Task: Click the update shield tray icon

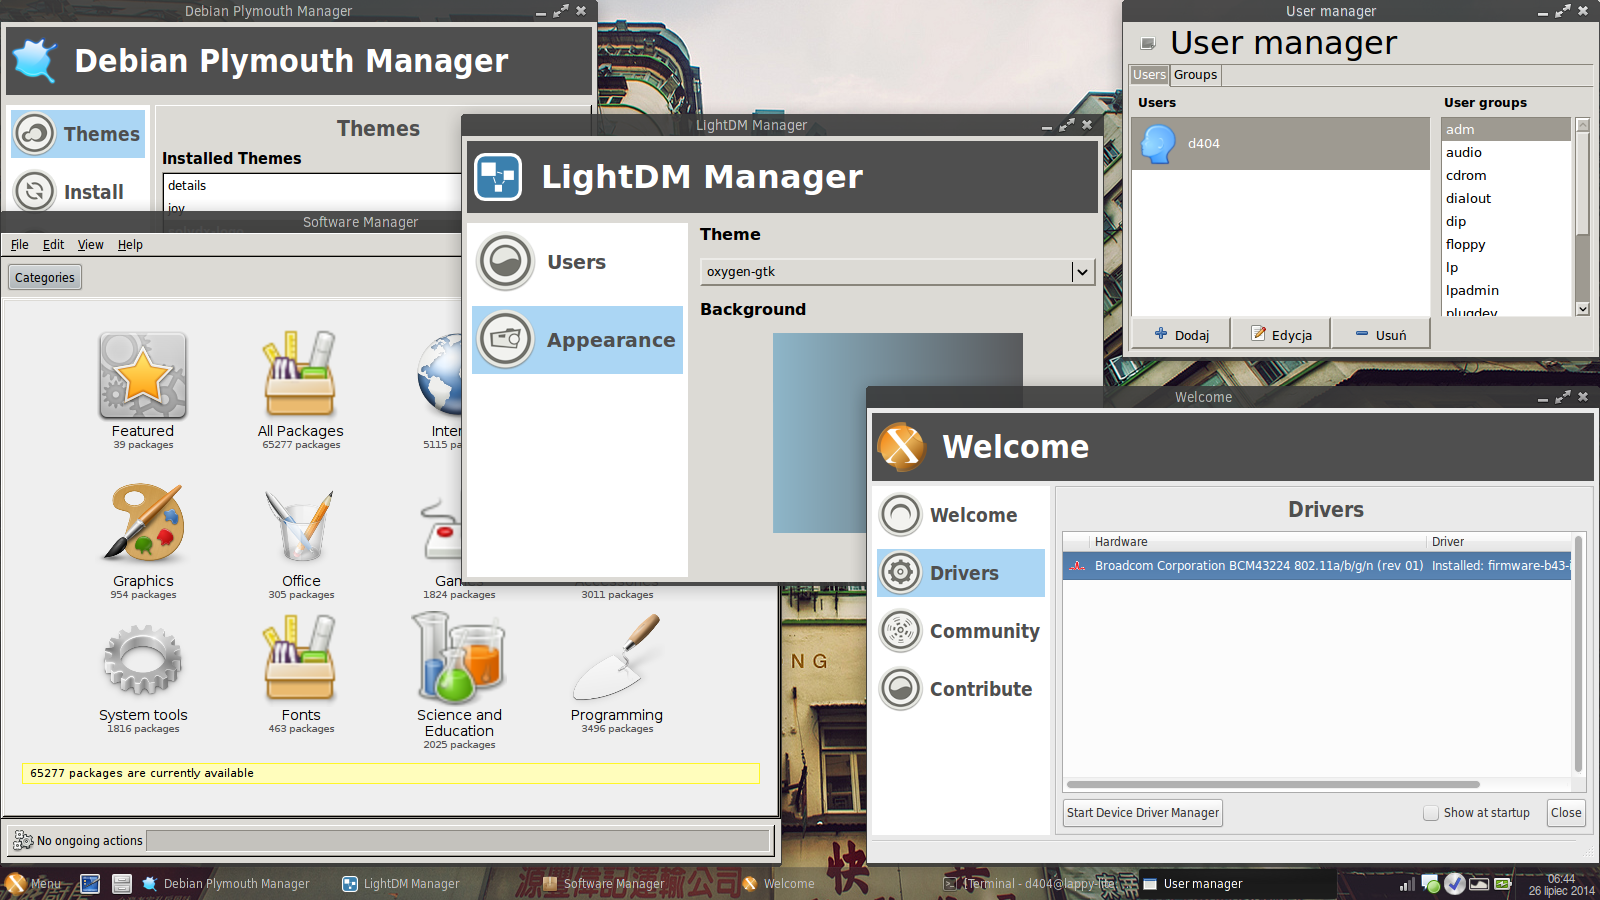Action: tap(1455, 884)
